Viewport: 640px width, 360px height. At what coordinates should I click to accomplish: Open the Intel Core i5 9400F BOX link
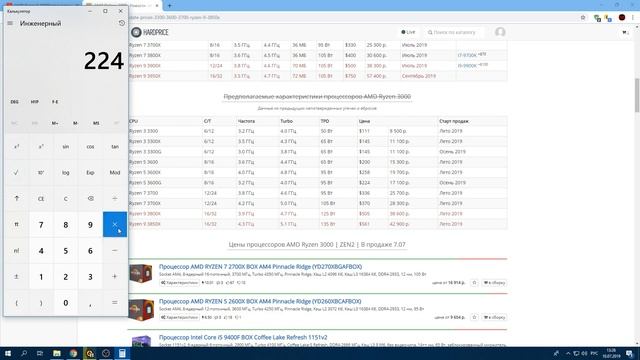pos(243,337)
